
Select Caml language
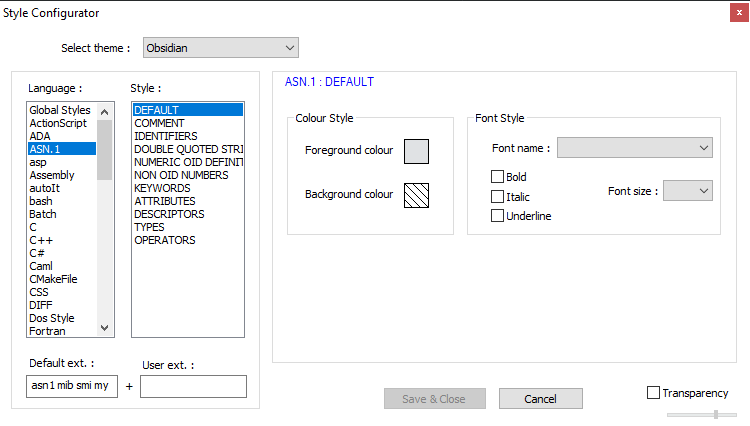coord(62,266)
